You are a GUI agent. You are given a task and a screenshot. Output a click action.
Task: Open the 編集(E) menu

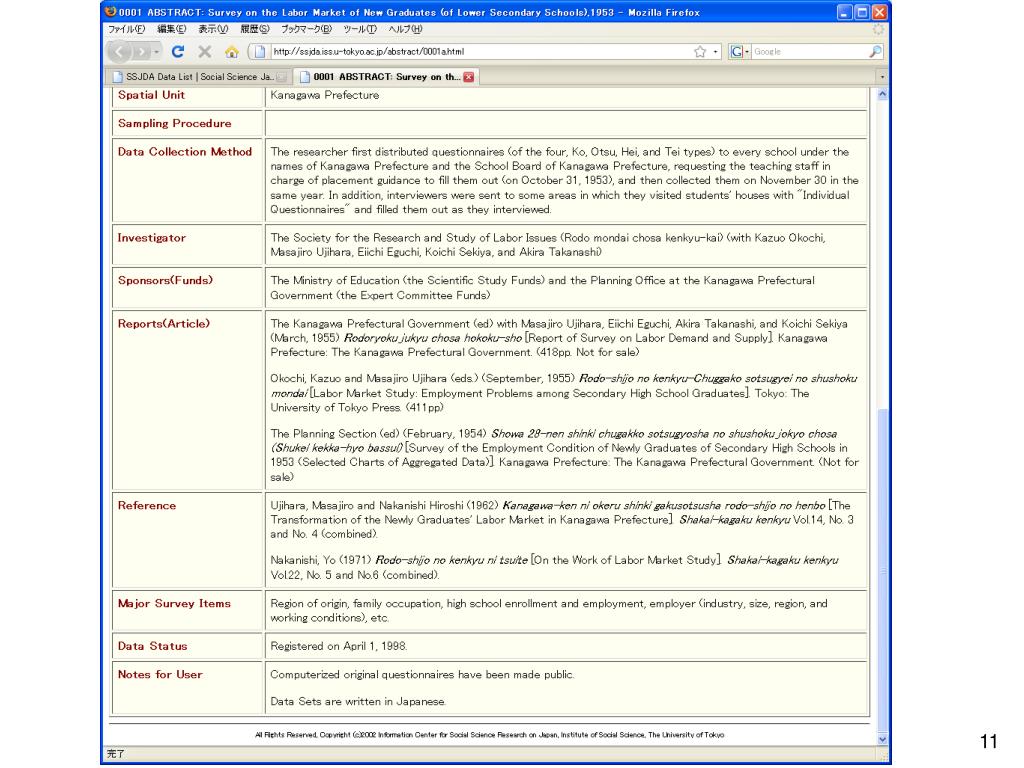(172, 29)
